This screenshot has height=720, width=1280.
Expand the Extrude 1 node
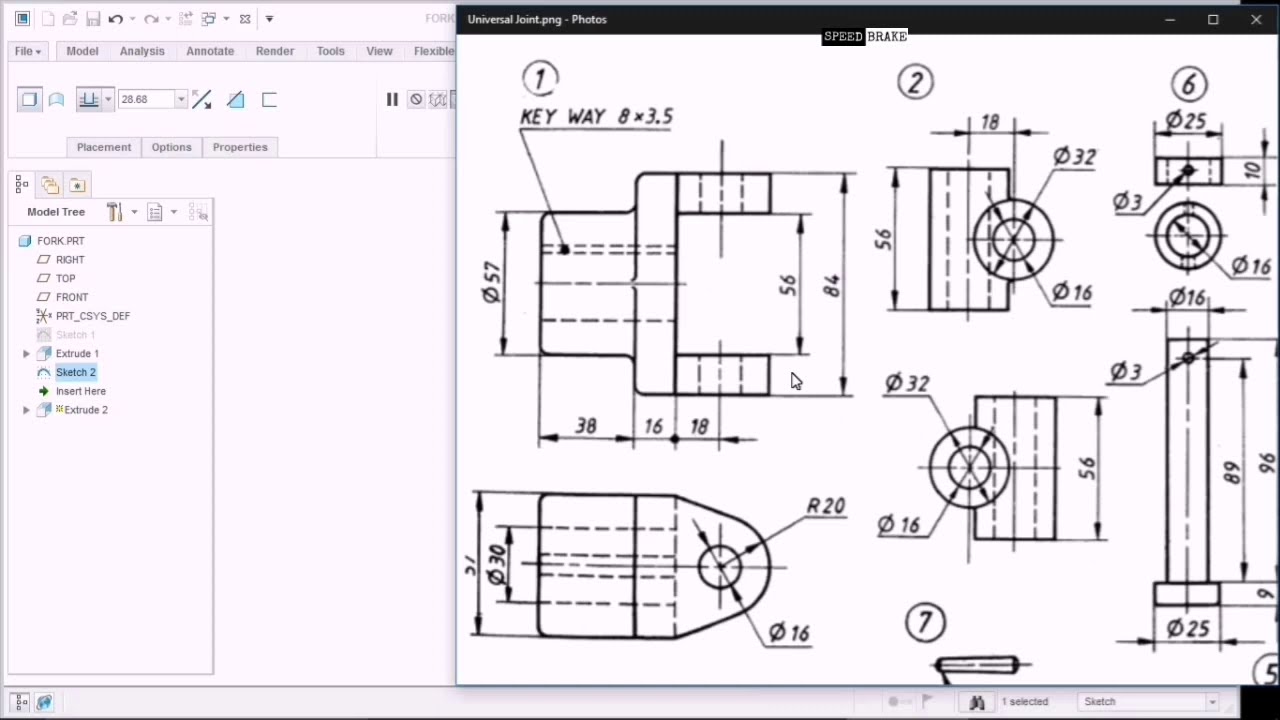click(x=26, y=354)
